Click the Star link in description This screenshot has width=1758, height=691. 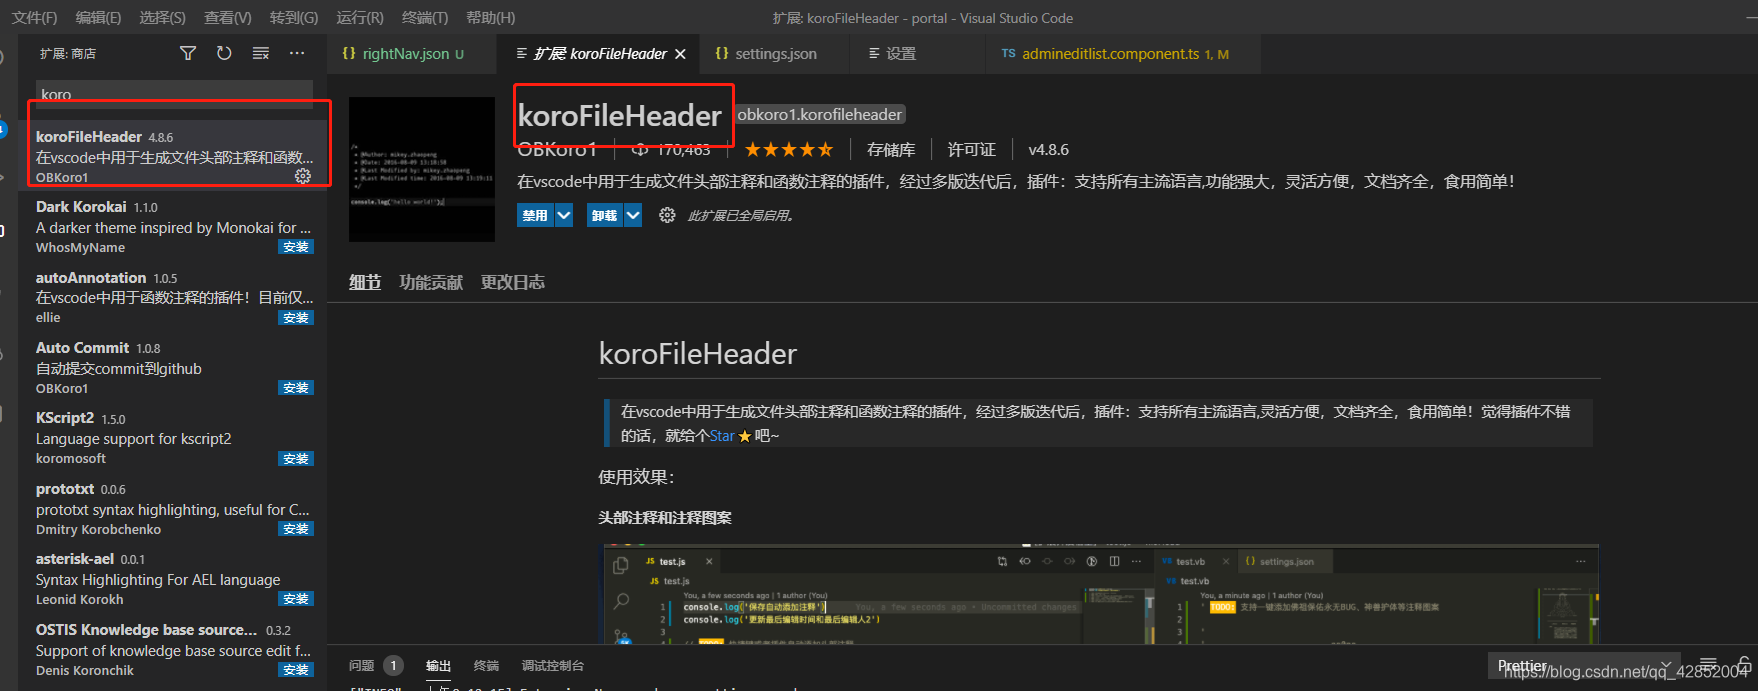[x=722, y=436]
